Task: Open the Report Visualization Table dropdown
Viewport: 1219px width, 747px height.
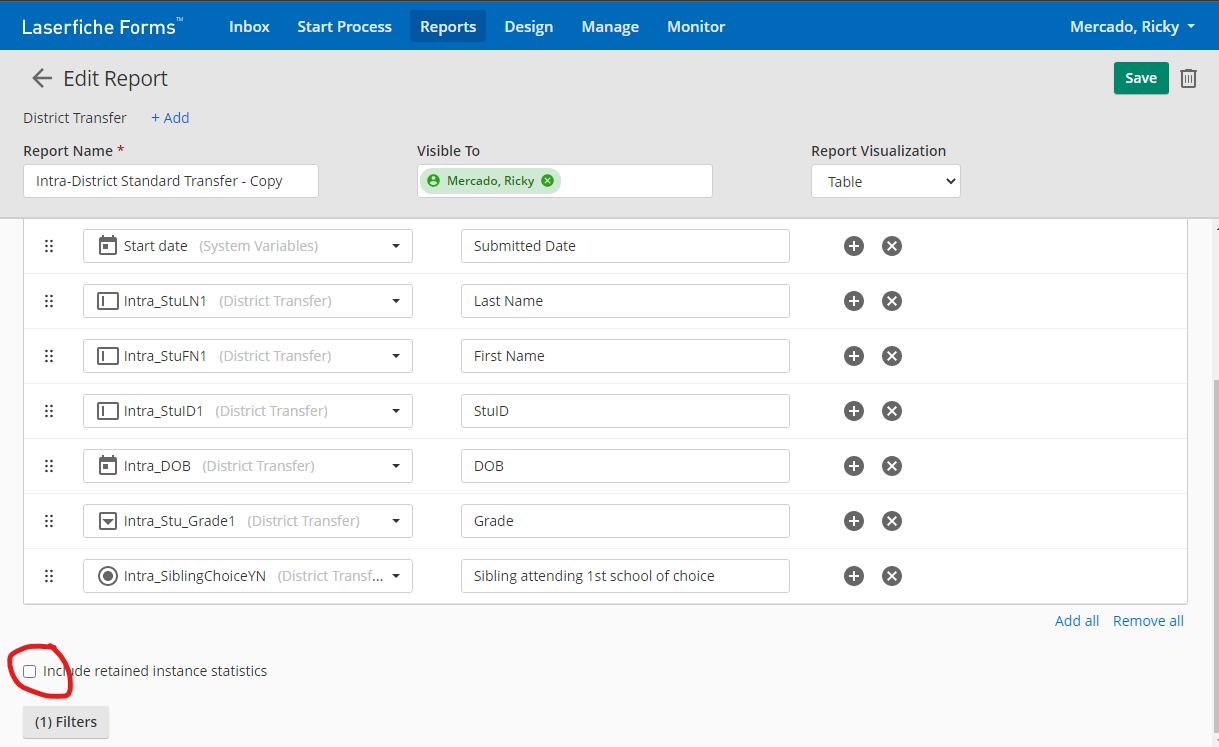Action: click(x=885, y=182)
